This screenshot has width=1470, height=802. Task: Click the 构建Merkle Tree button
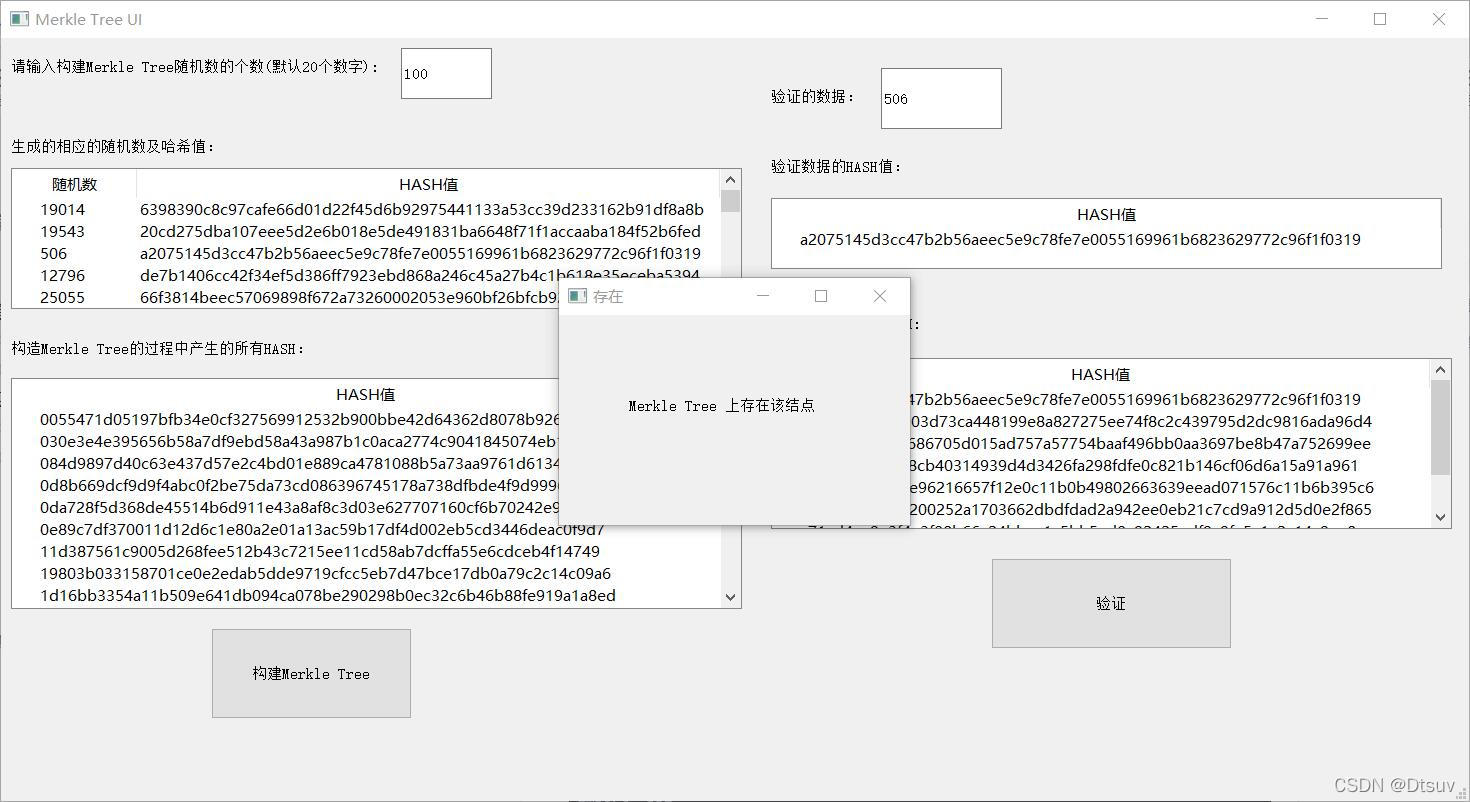(311, 673)
